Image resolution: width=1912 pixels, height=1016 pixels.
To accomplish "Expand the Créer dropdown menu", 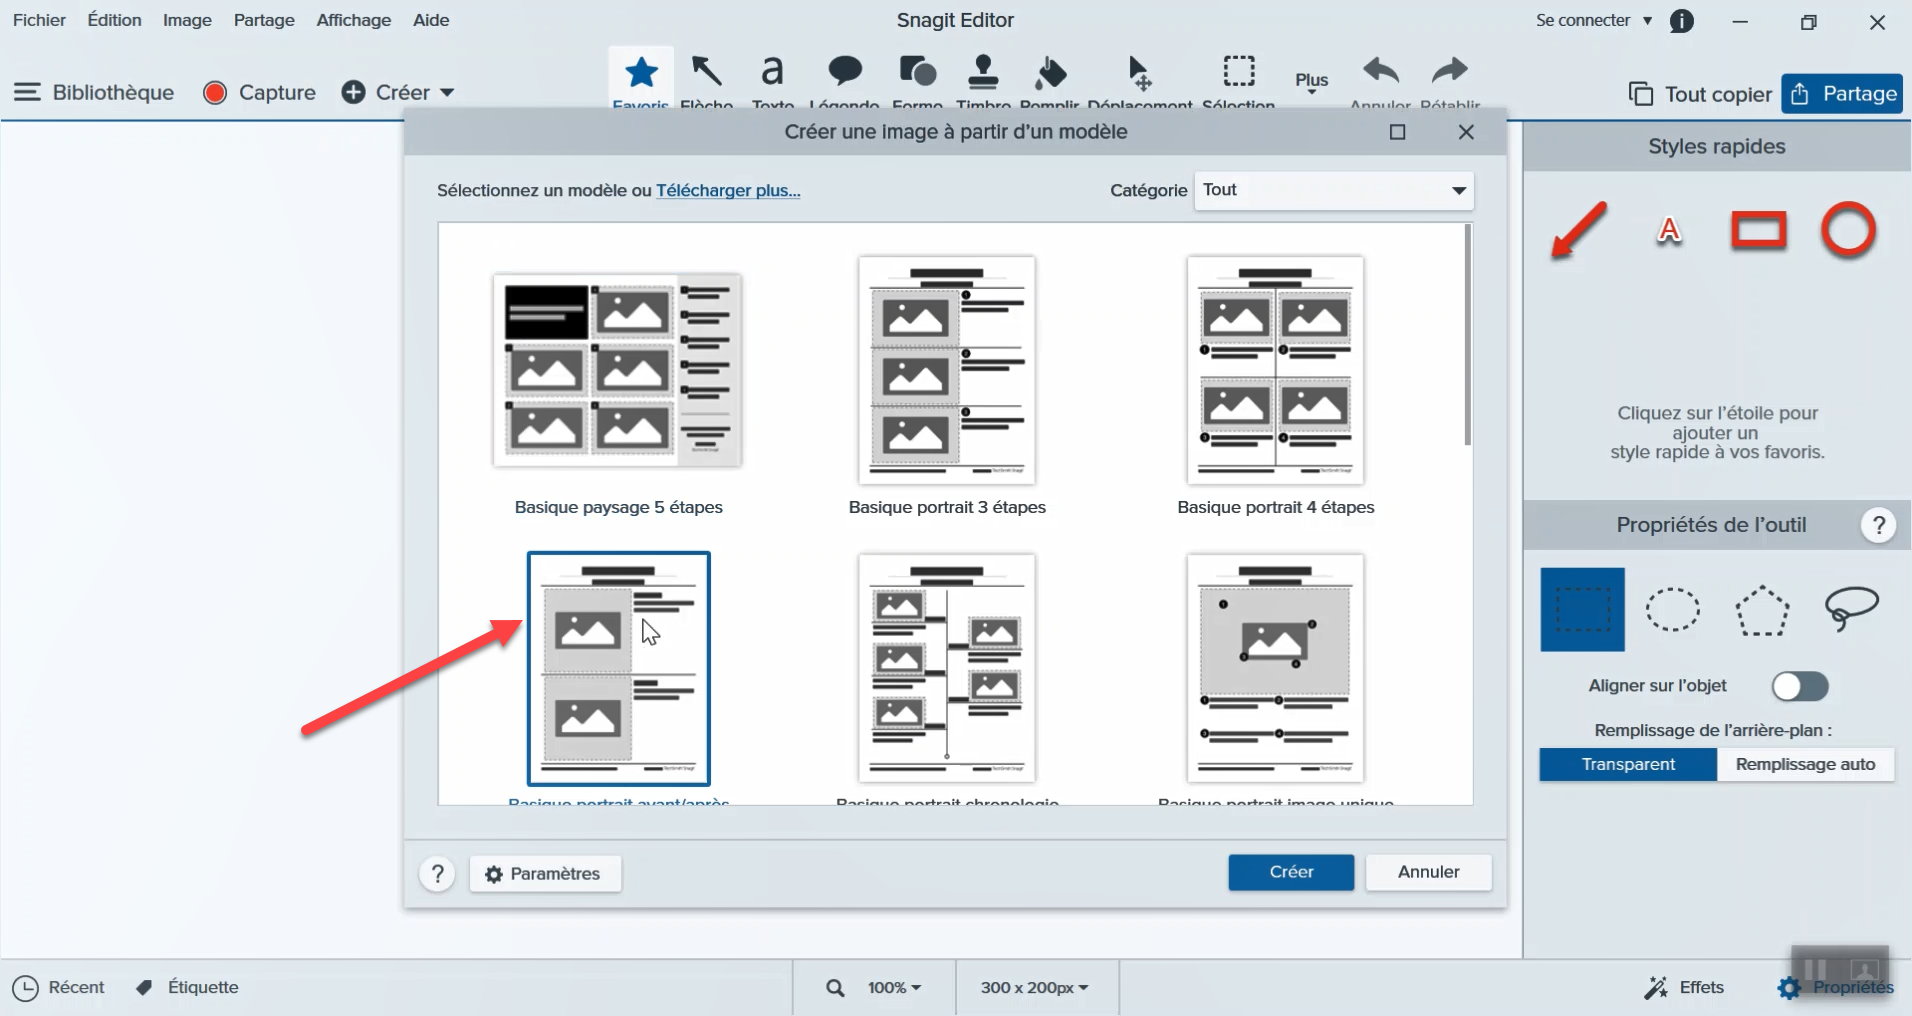I will click(x=447, y=93).
